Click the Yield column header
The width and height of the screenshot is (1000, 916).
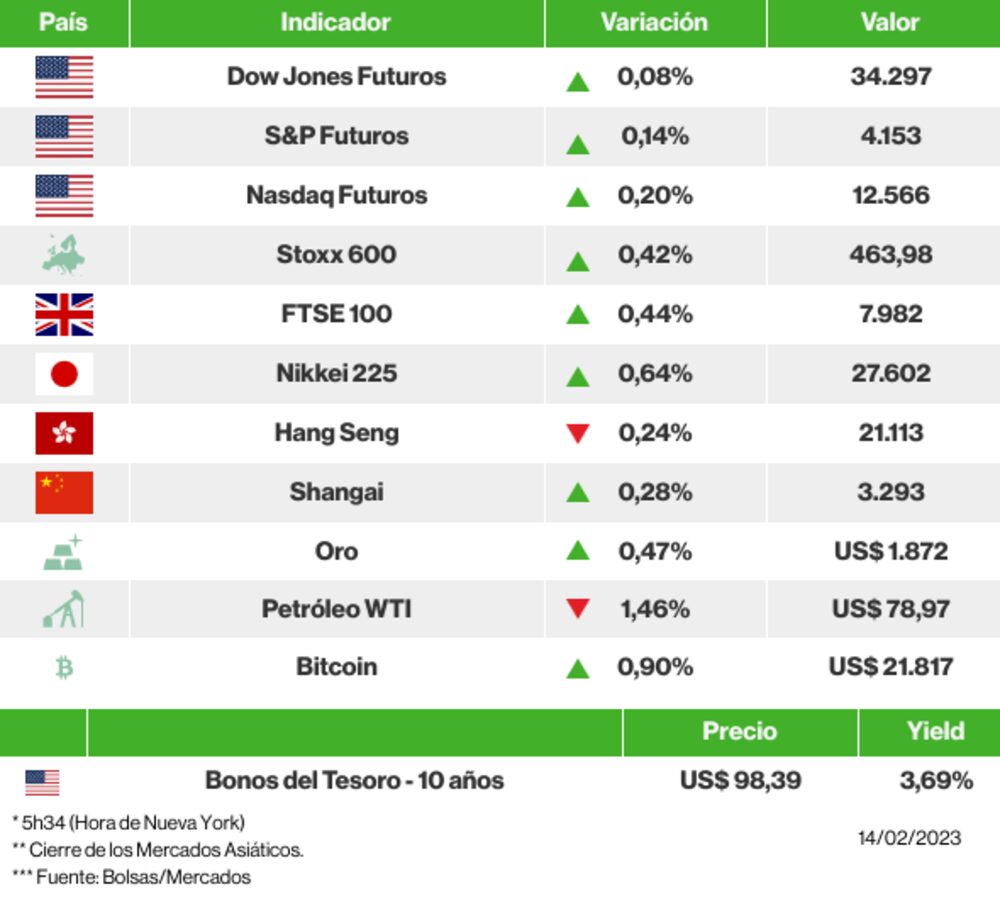pyautogui.click(x=936, y=731)
